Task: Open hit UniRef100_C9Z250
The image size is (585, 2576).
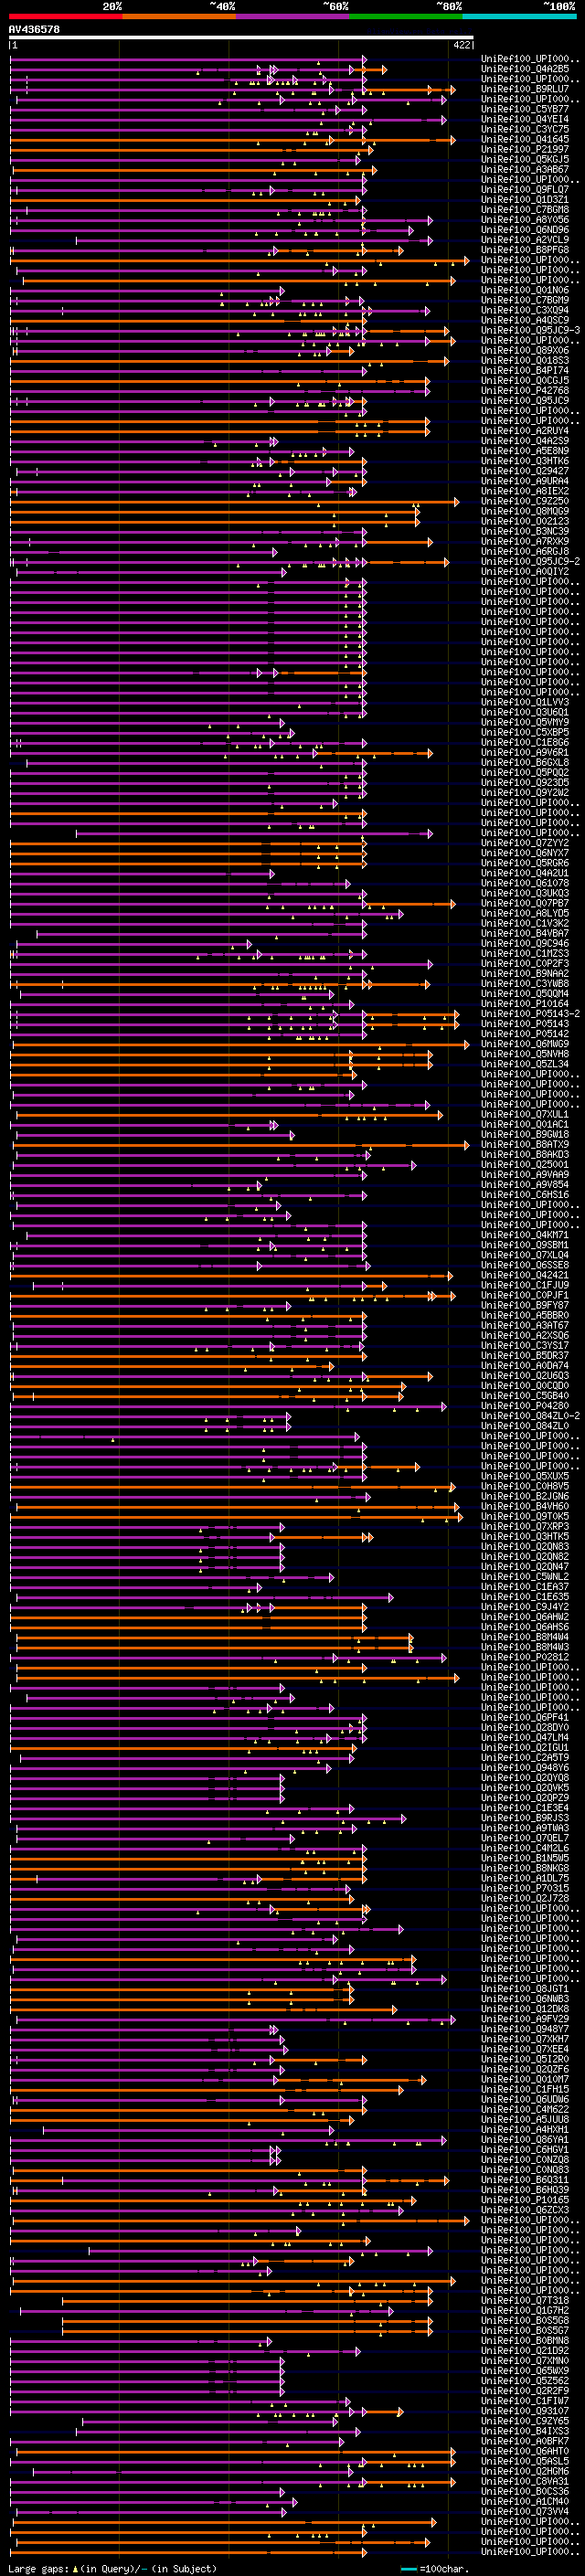Action: tap(524, 501)
